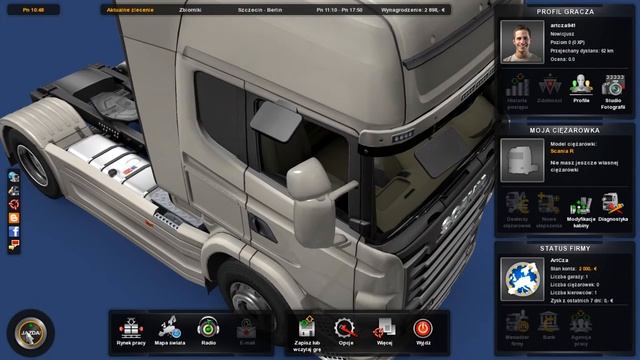This screenshot has width=640, height=360.
Task: Click the Wynagrodzenie payment text
Action: (413, 10)
